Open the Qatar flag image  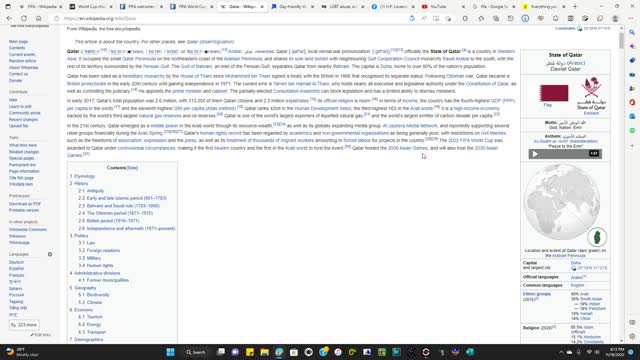(553, 93)
